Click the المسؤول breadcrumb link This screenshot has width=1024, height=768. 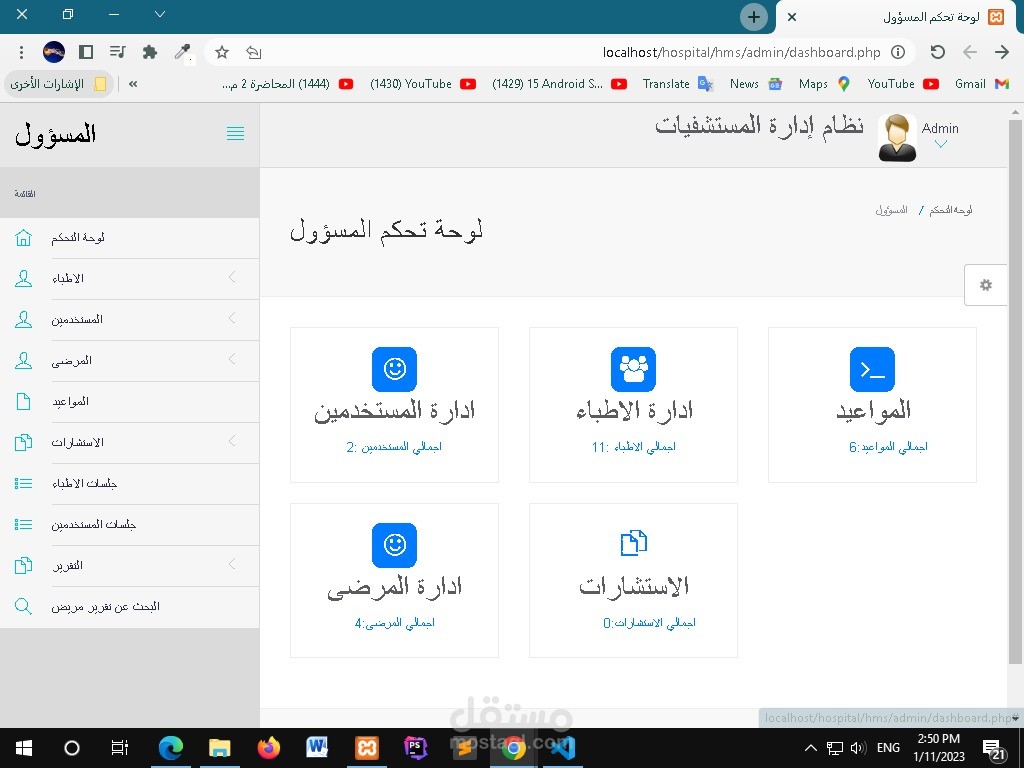click(891, 210)
